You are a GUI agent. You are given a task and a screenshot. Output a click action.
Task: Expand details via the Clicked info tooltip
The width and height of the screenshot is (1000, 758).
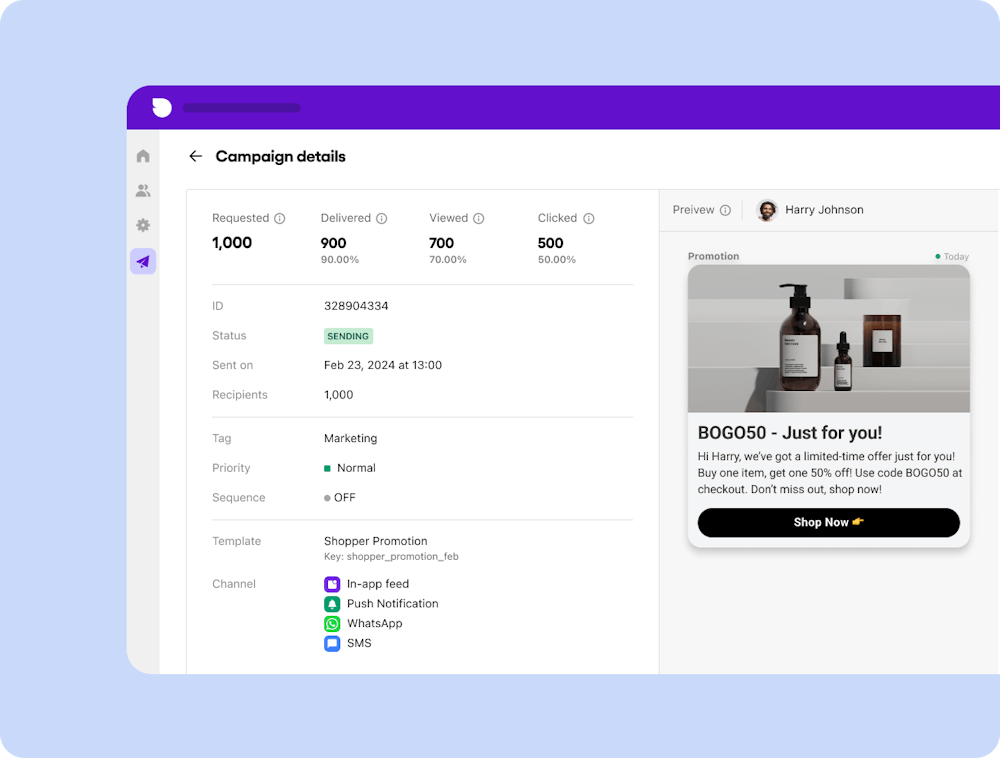coord(589,217)
